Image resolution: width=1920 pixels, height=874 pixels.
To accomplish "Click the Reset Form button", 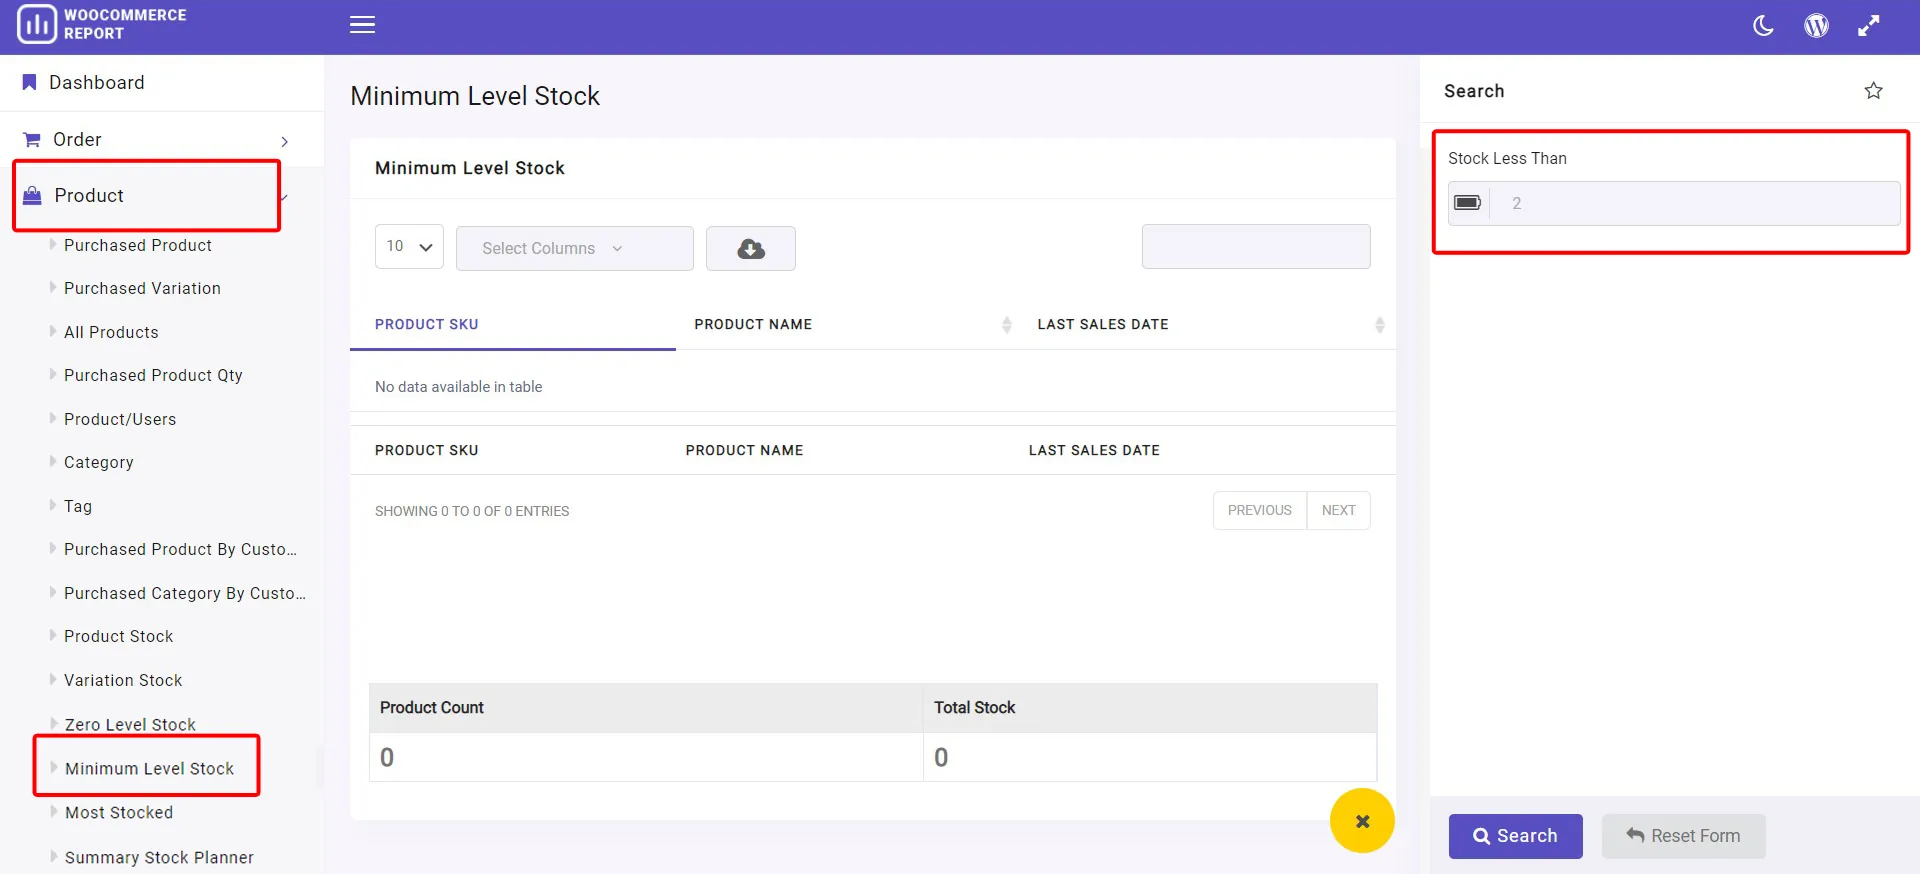I will (x=1683, y=836).
